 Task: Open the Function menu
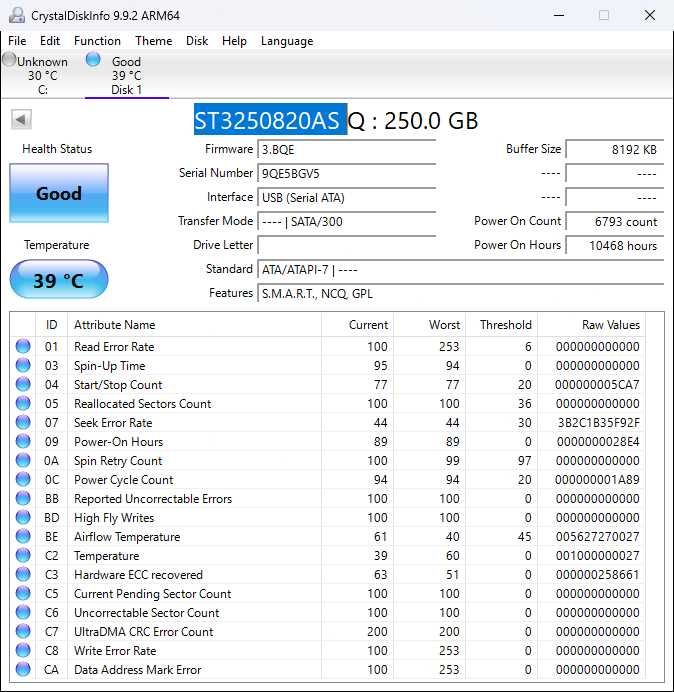pyautogui.click(x=98, y=41)
